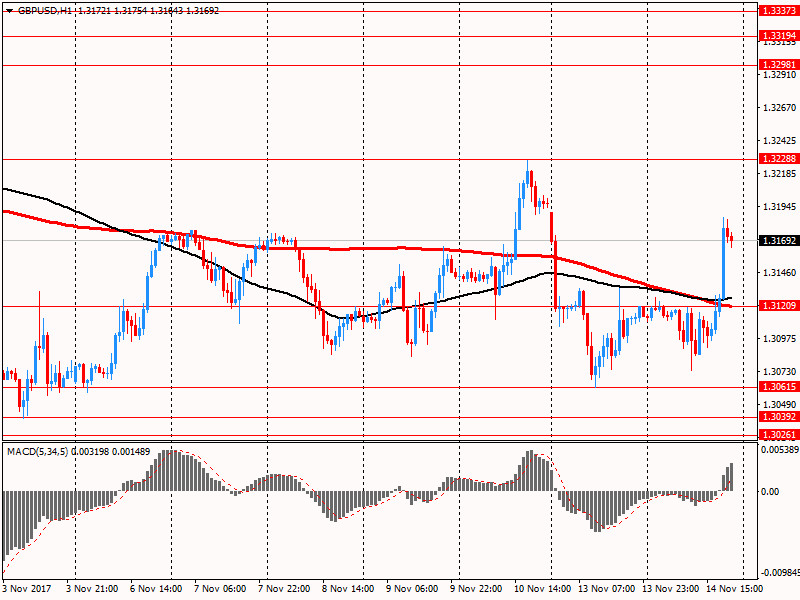Click the MACD scale value -0.009845
Screen dimensions: 800x600
pyautogui.click(x=780, y=573)
